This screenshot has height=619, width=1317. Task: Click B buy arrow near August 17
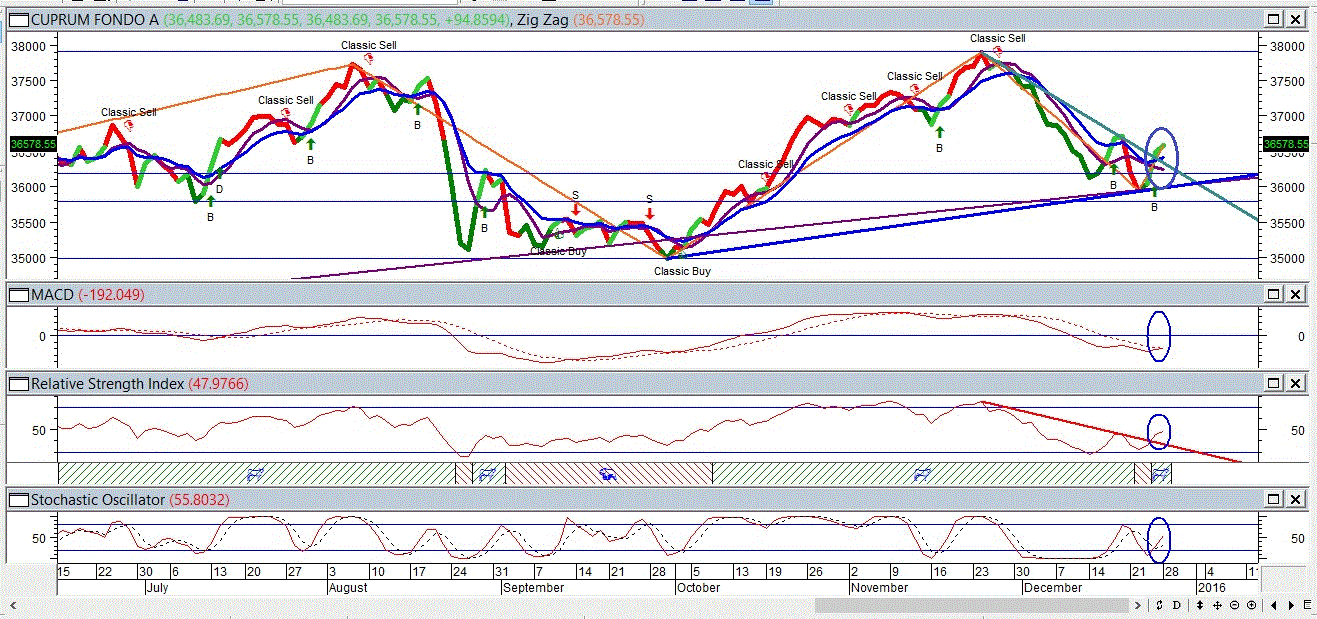click(x=417, y=110)
